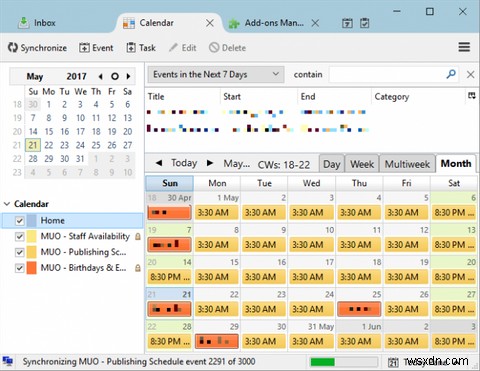This screenshot has height=371, width=480.
Task: Click the MUO - Birthdays orange color swatch
Action: click(x=31, y=268)
